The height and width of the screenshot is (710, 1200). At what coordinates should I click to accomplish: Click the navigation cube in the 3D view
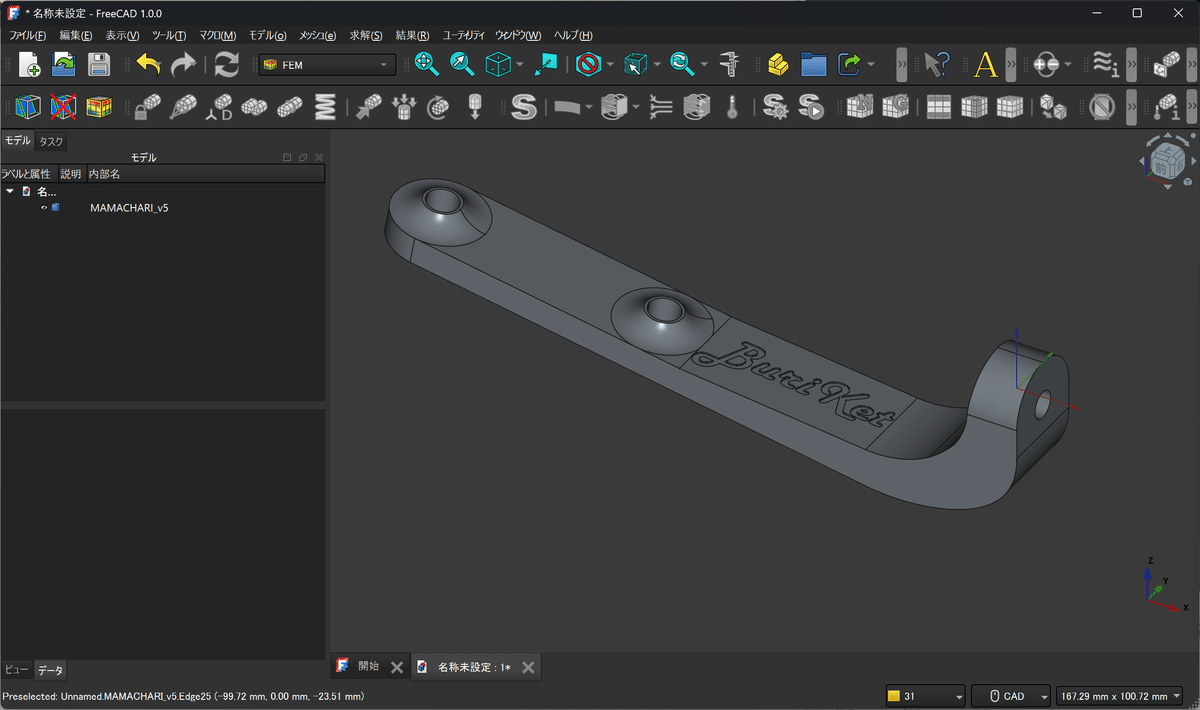tap(1167, 160)
